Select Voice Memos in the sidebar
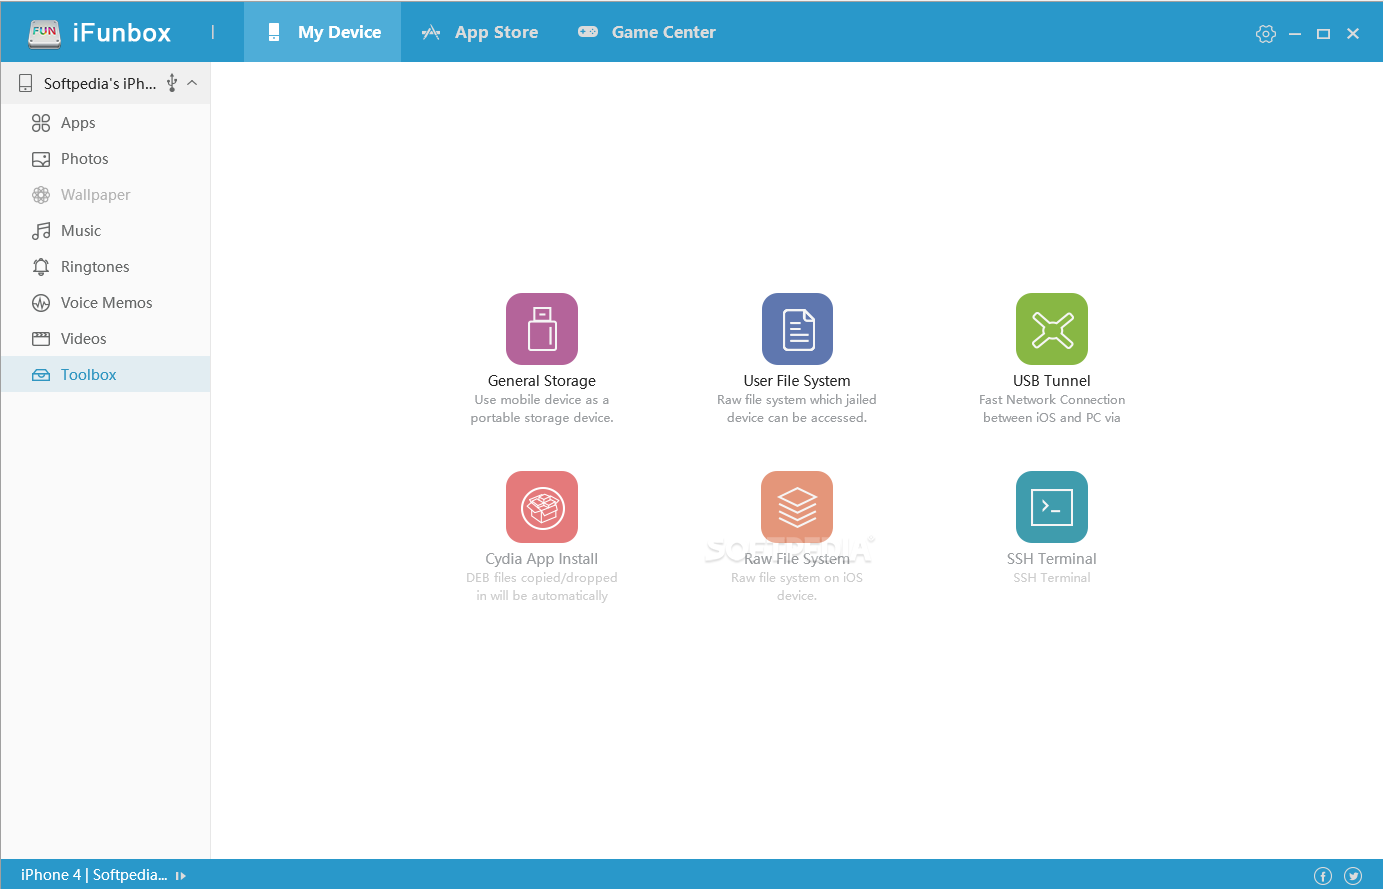Viewport: 1384px width, 890px height. (x=105, y=303)
